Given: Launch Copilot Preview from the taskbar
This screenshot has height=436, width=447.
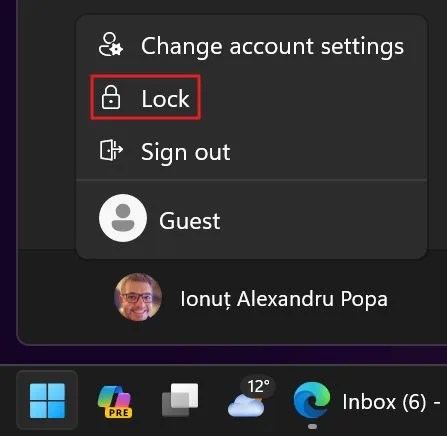Looking at the screenshot, I should coord(115,401).
